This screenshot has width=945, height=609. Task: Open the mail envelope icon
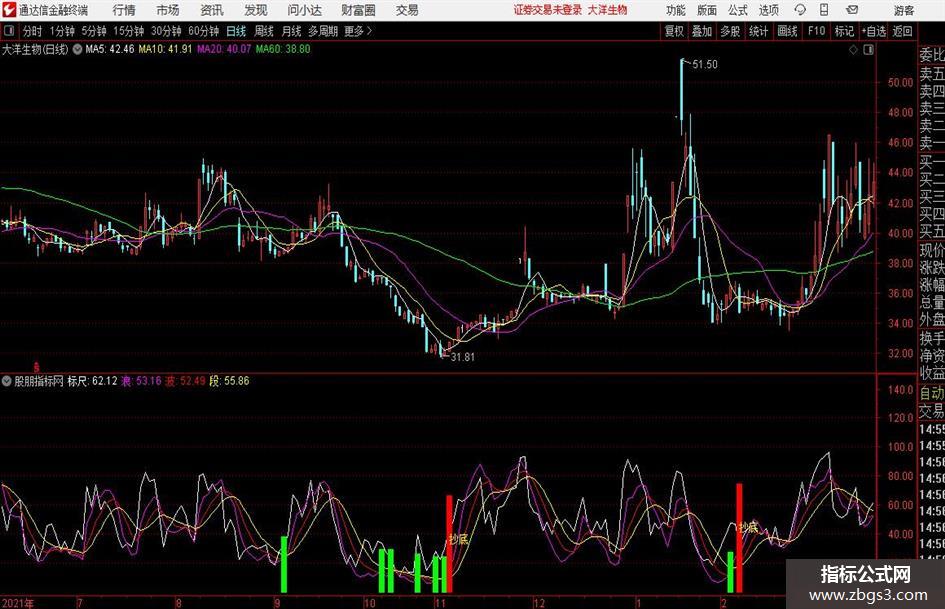(x=852, y=10)
